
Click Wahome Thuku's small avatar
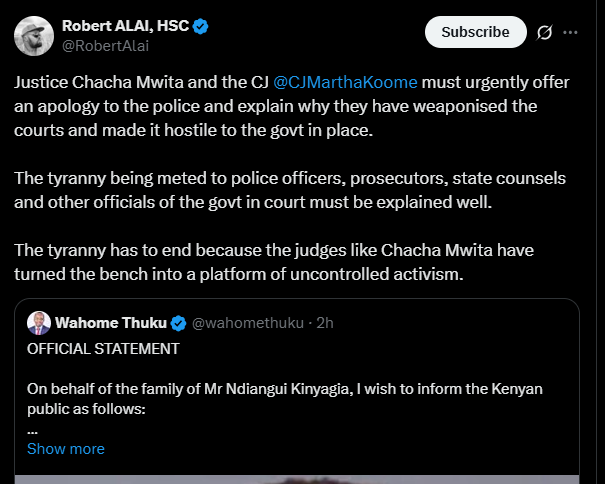pos(39,323)
